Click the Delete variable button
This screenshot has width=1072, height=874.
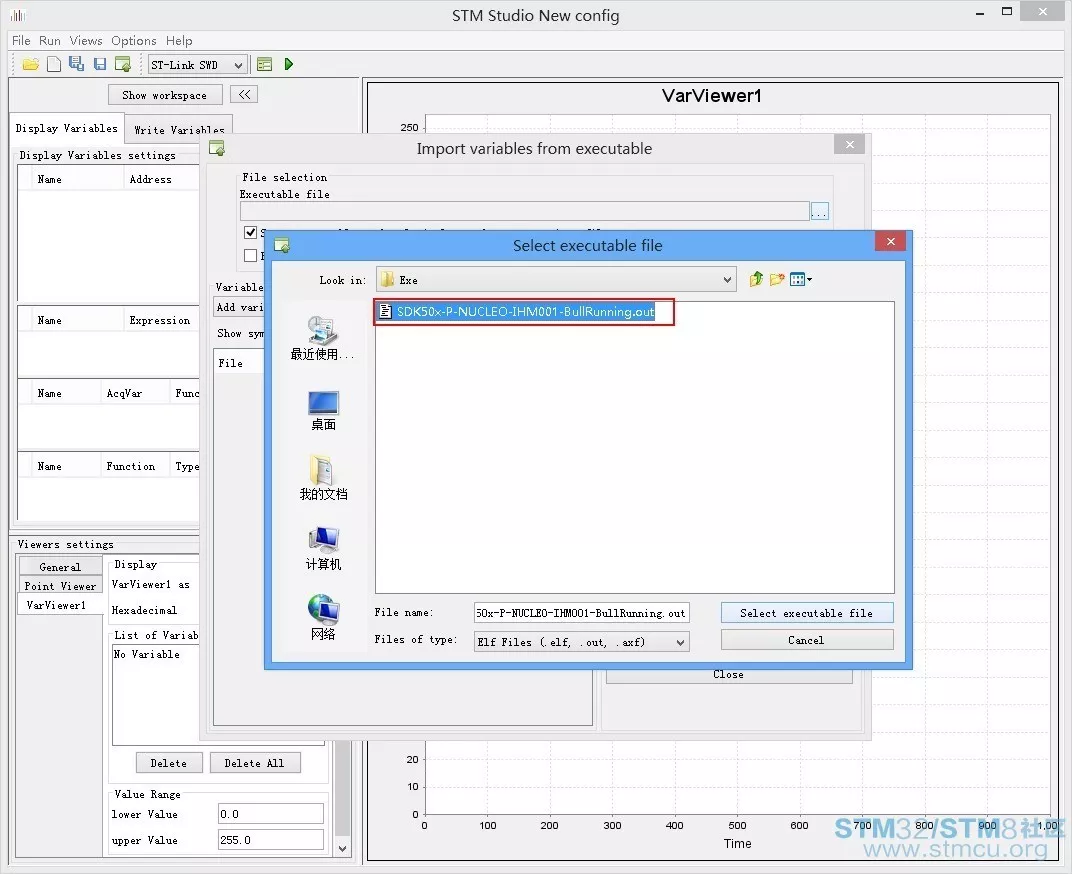(x=168, y=763)
